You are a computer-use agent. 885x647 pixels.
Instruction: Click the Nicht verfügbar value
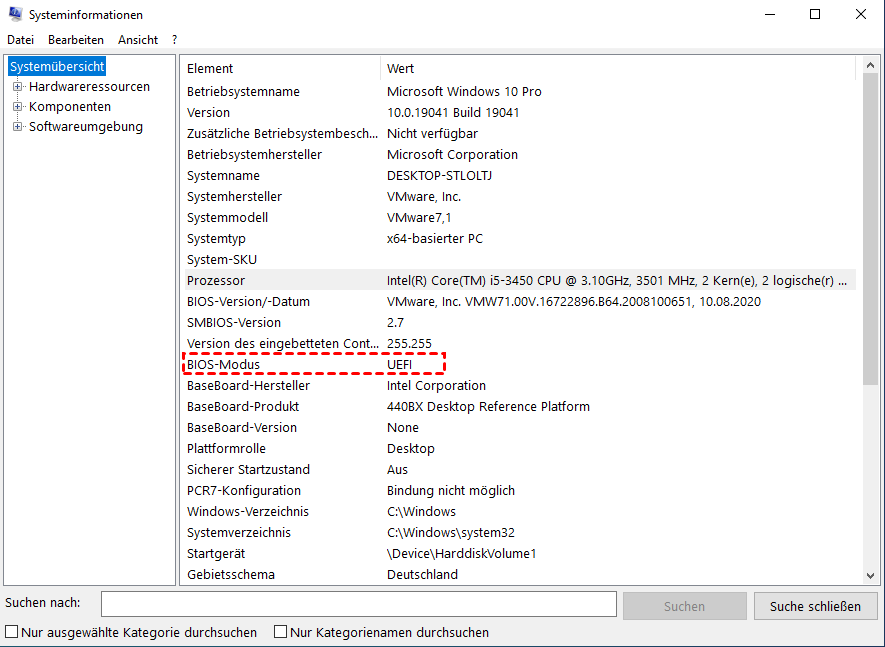(432, 134)
